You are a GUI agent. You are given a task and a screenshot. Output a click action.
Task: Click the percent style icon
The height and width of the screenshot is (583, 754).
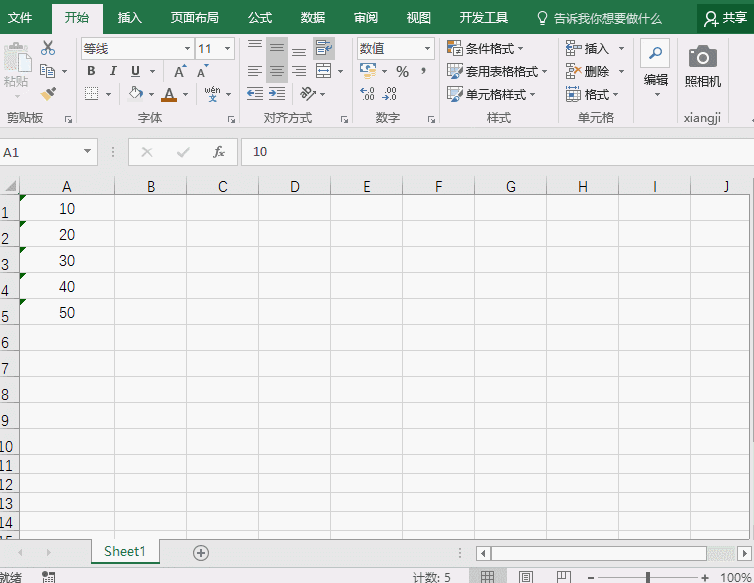point(402,71)
